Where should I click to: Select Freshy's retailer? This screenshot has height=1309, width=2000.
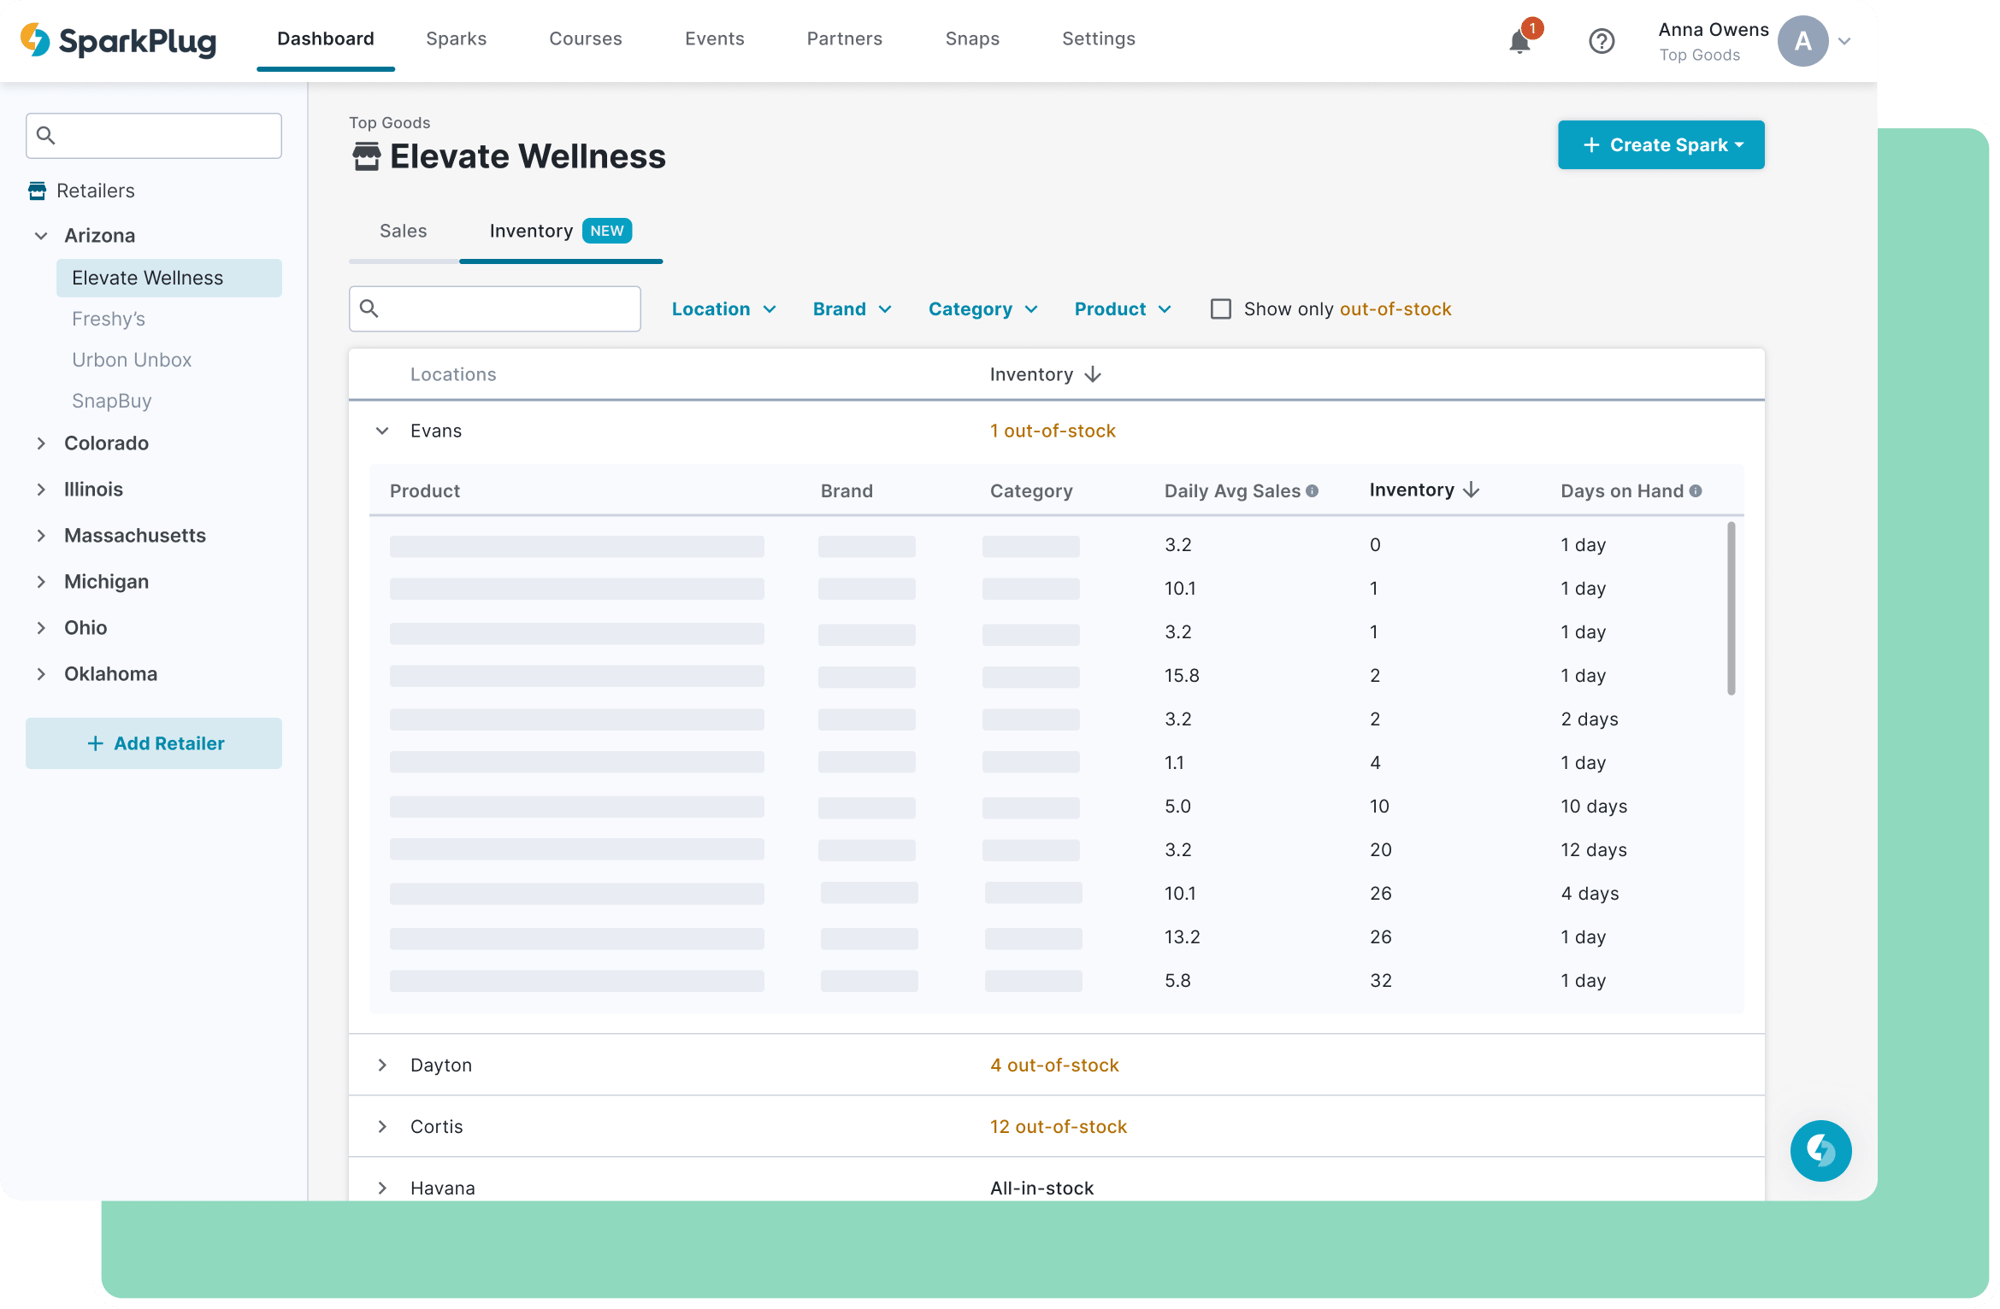[108, 319]
